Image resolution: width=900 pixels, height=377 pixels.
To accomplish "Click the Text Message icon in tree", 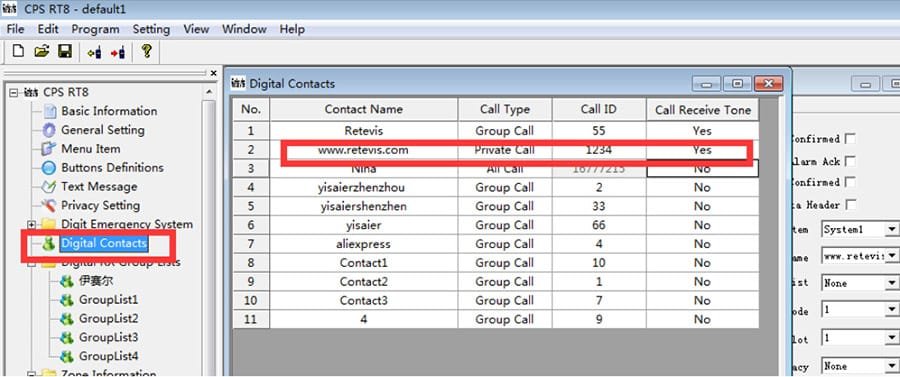I will pyautogui.click(x=50, y=187).
